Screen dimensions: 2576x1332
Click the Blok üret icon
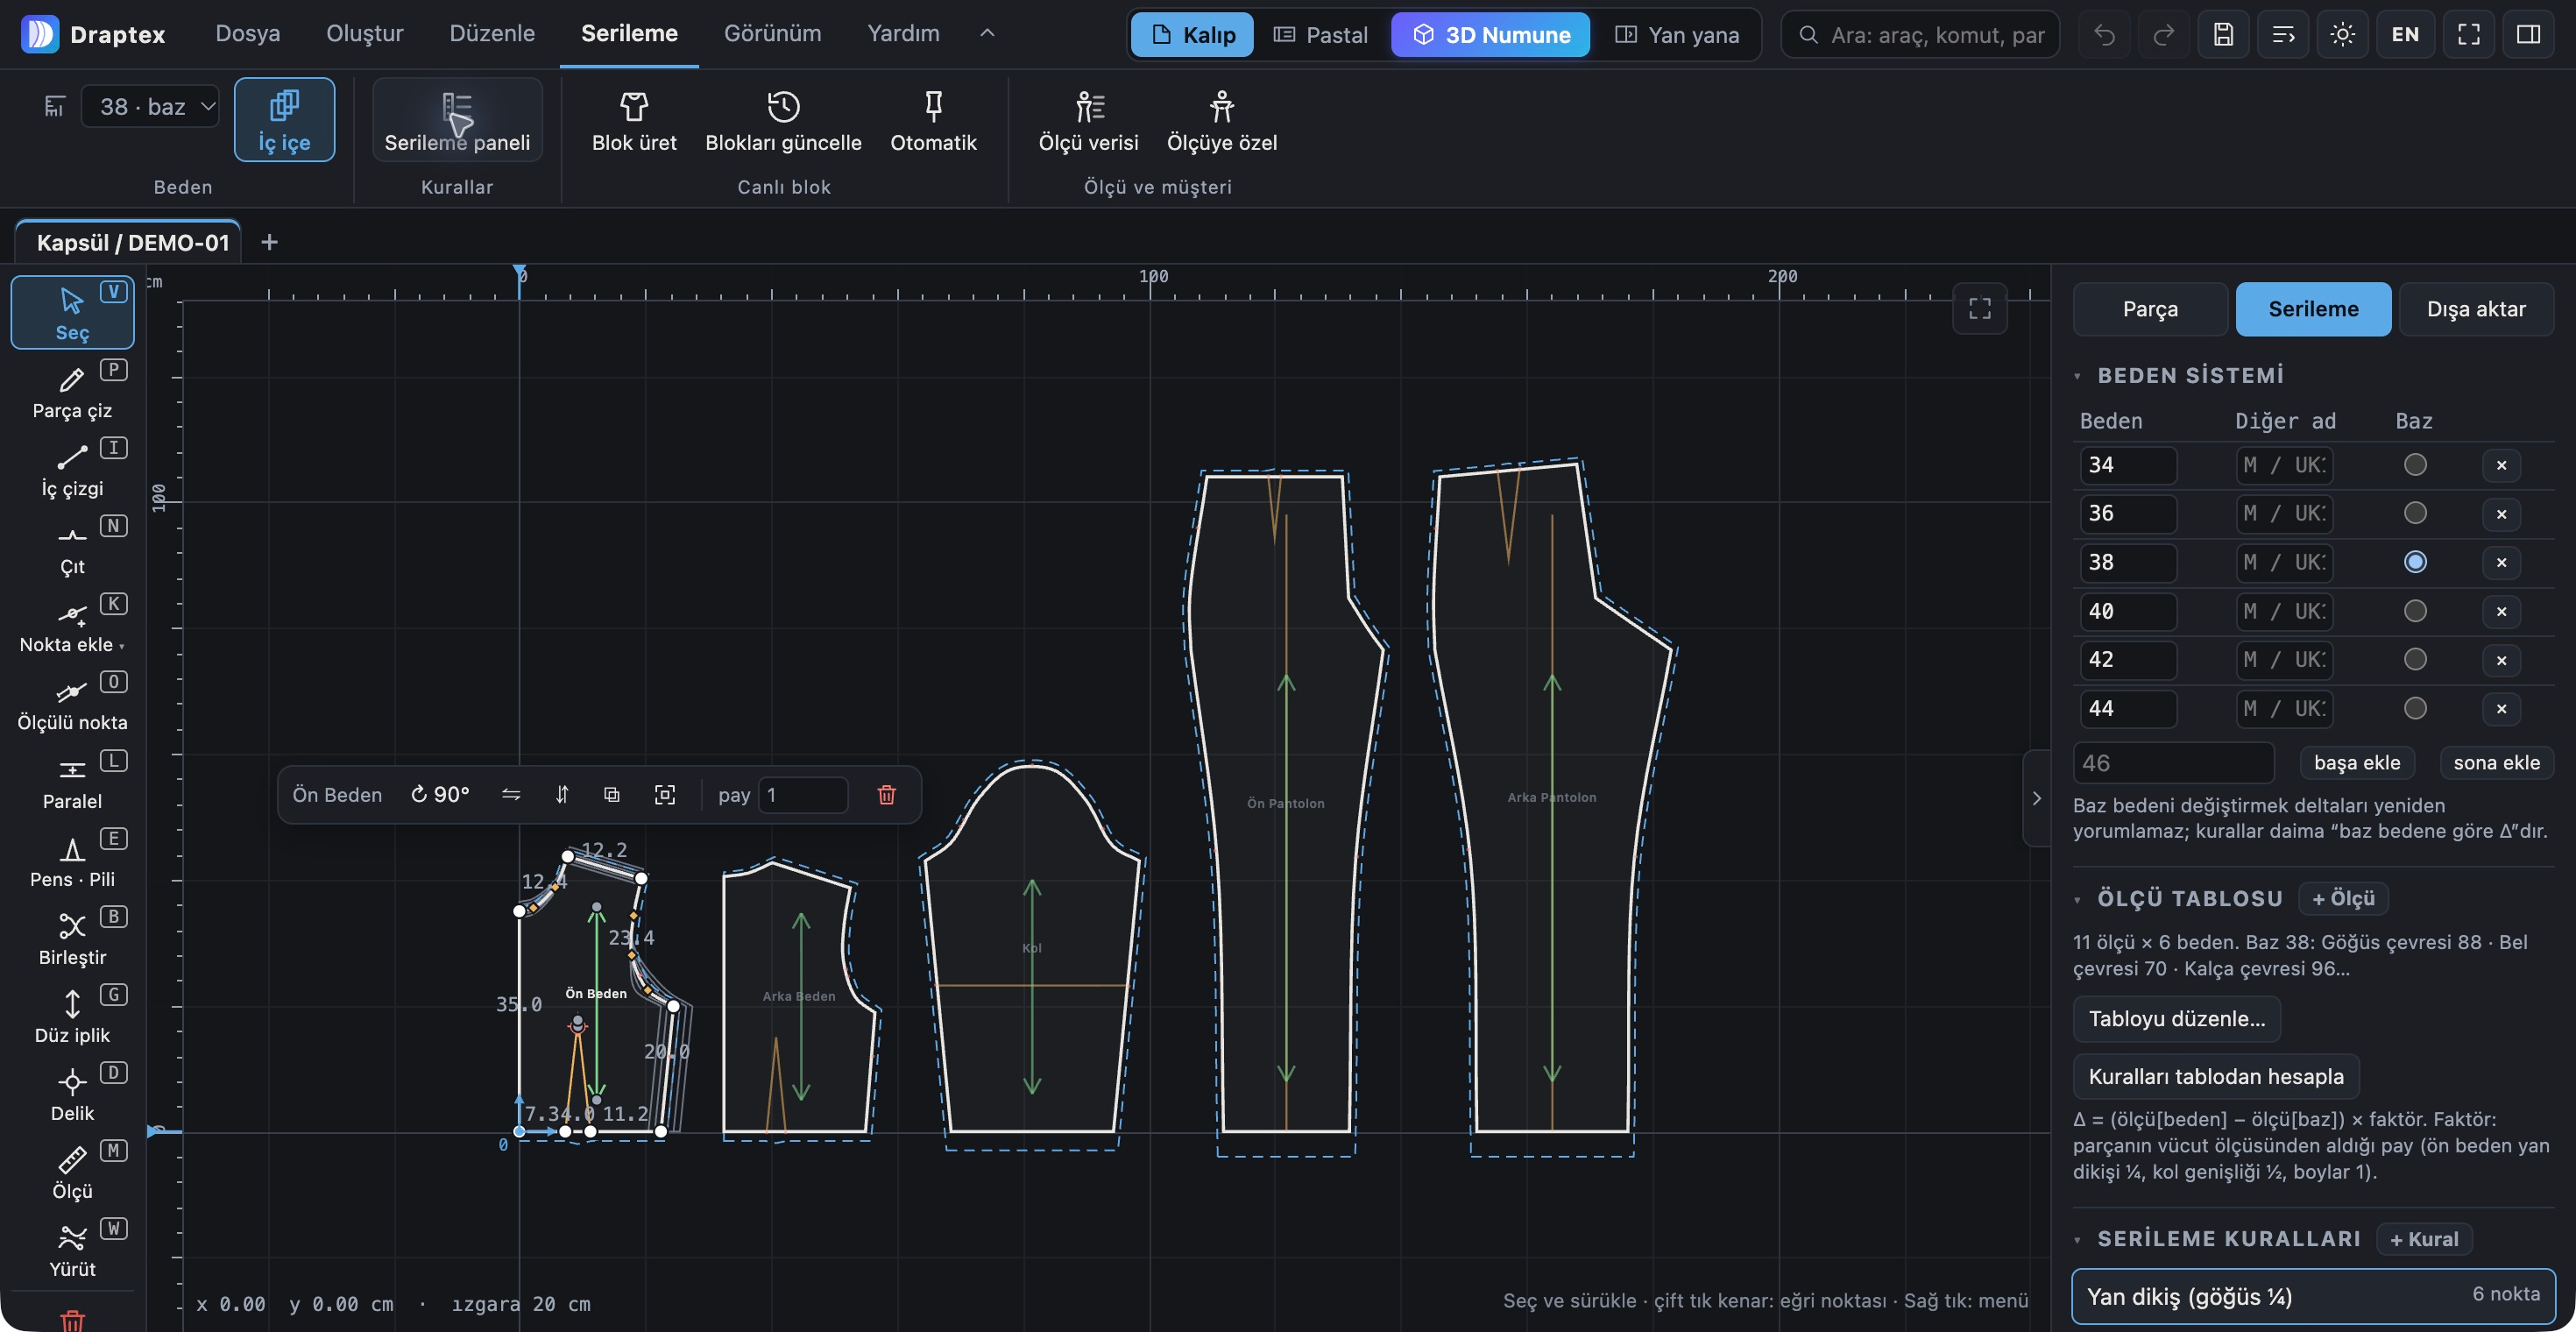(x=634, y=106)
